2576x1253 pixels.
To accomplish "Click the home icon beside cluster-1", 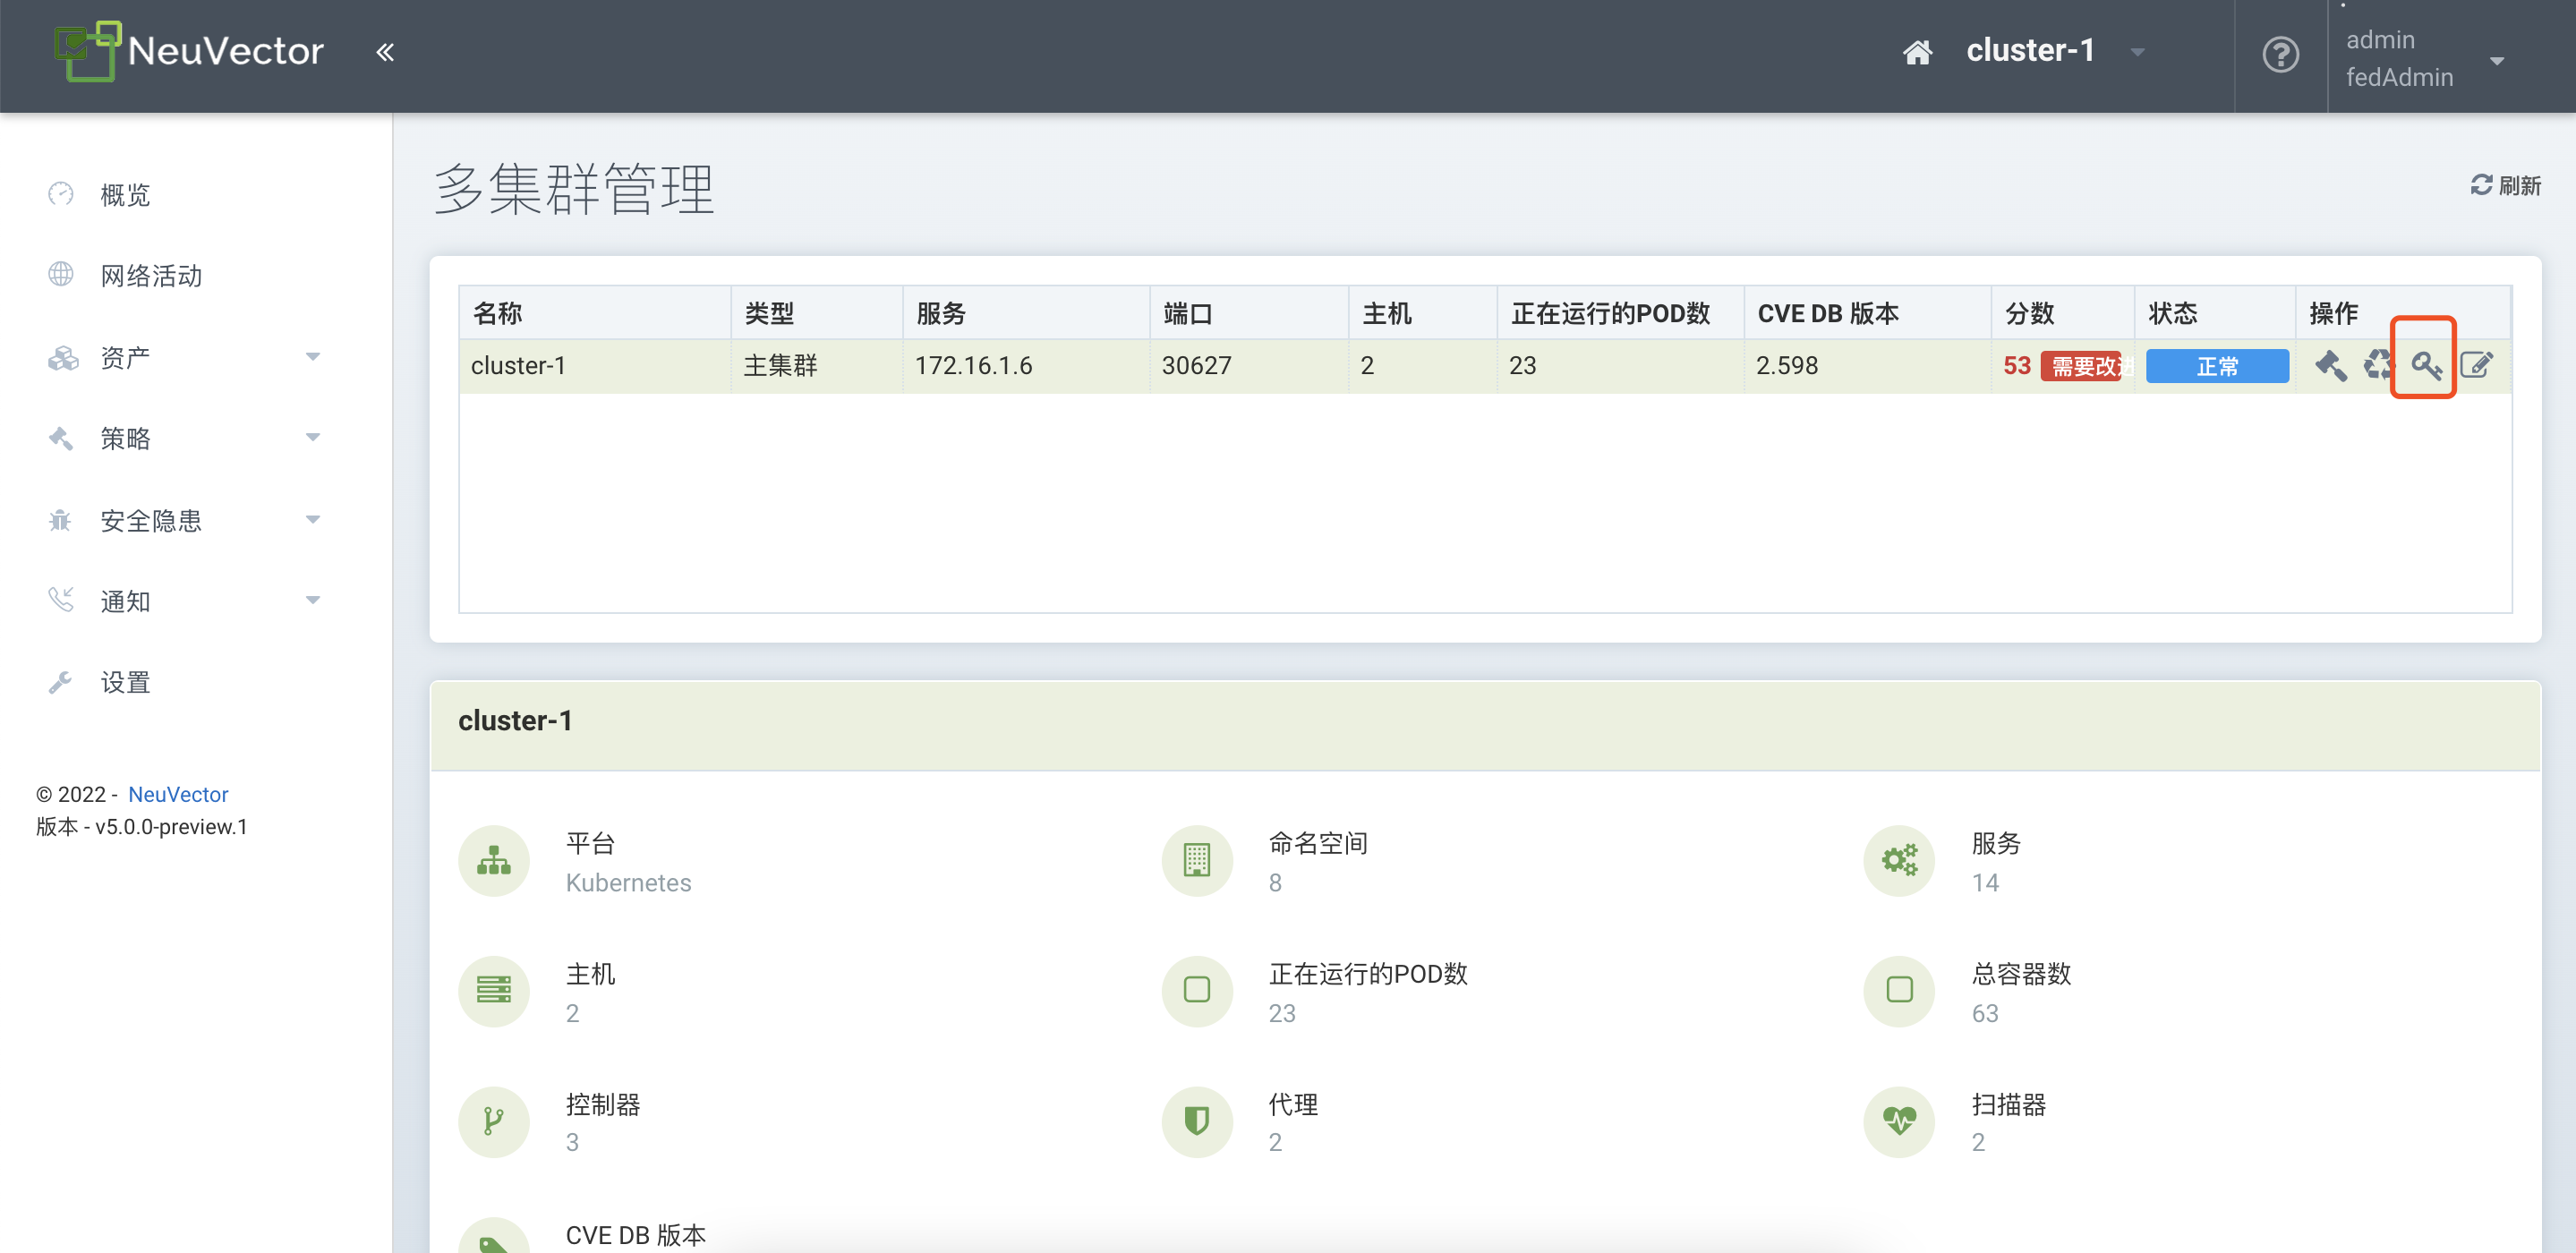I will [x=1917, y=52].
